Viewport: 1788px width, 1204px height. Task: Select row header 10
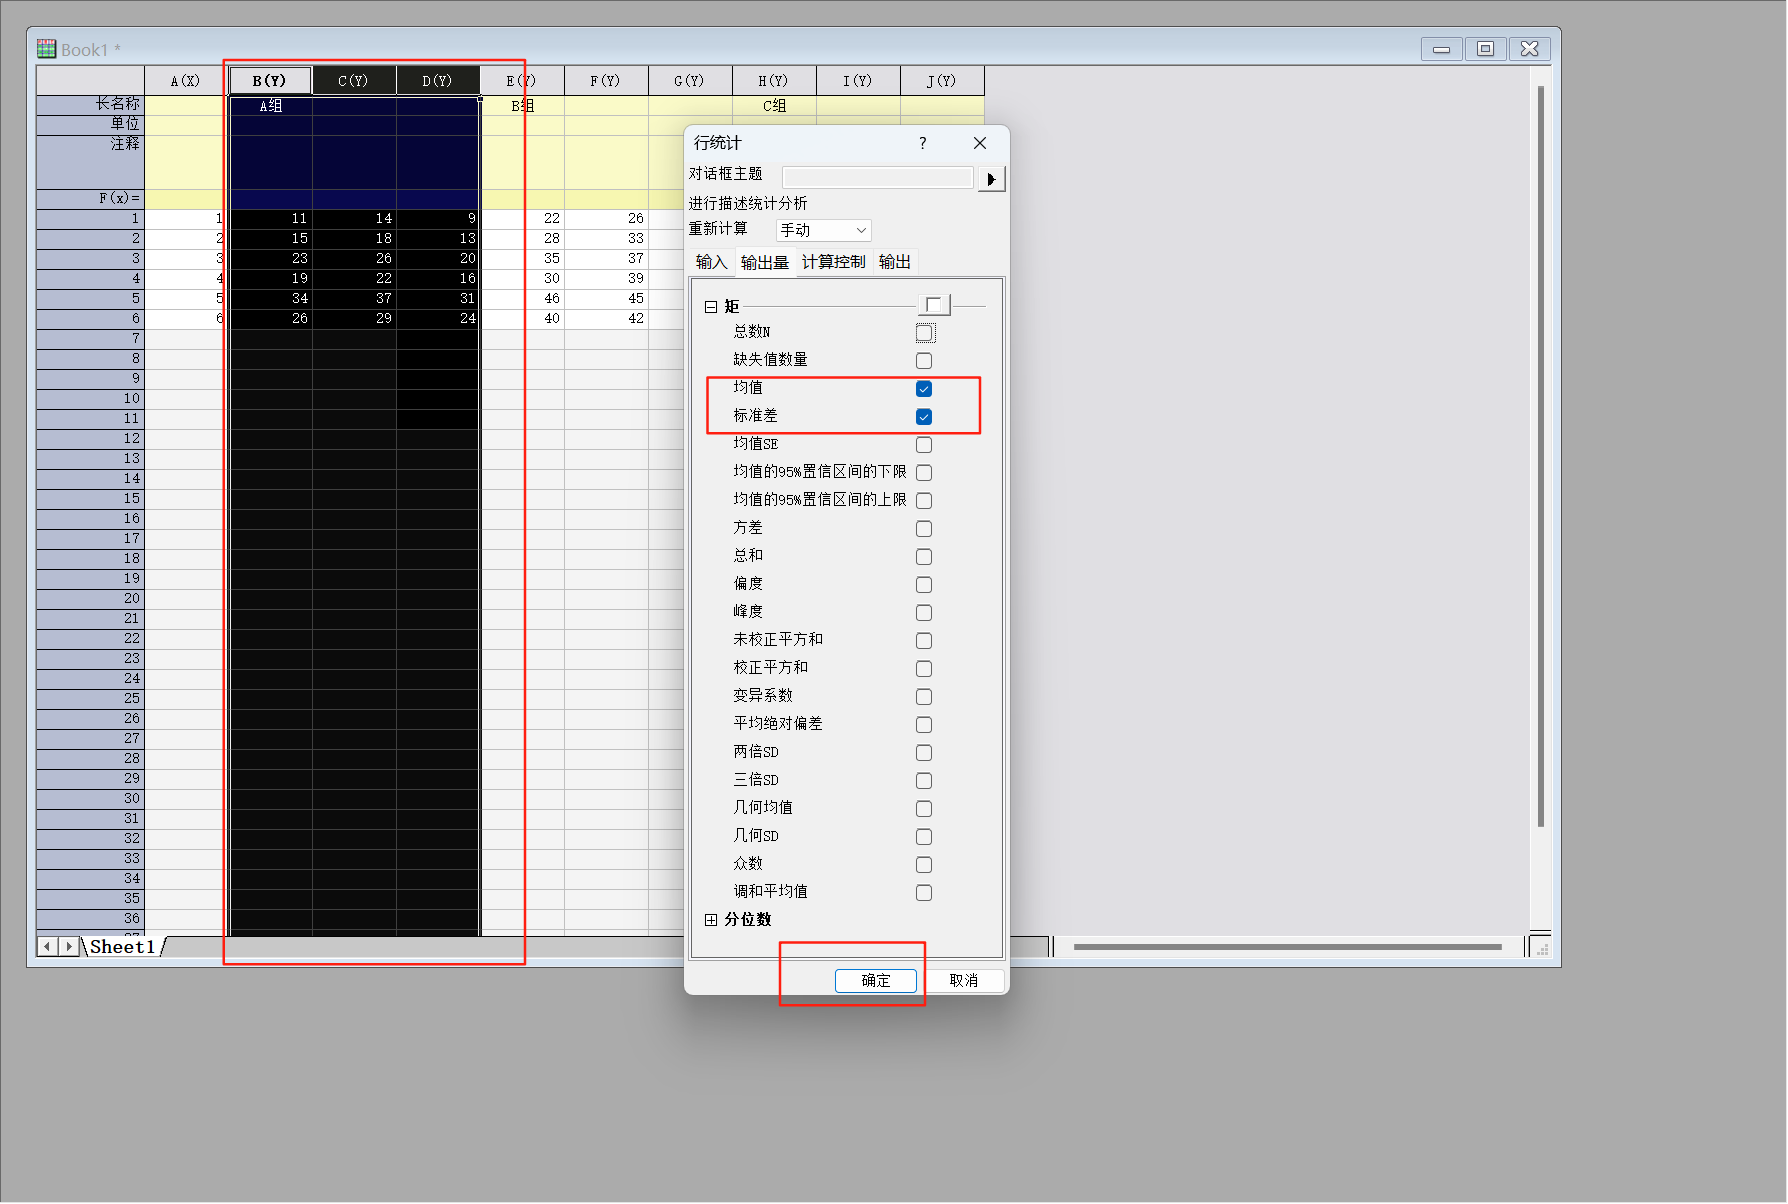tap(90, 399)
